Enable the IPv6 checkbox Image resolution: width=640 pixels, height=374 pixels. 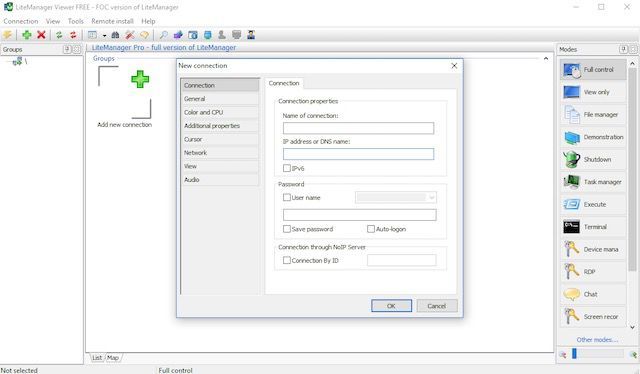pos(287,168)
